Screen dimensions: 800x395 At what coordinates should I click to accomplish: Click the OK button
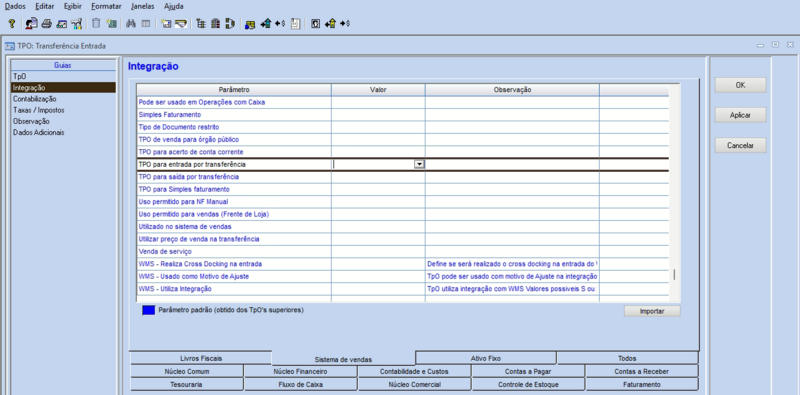740,85
